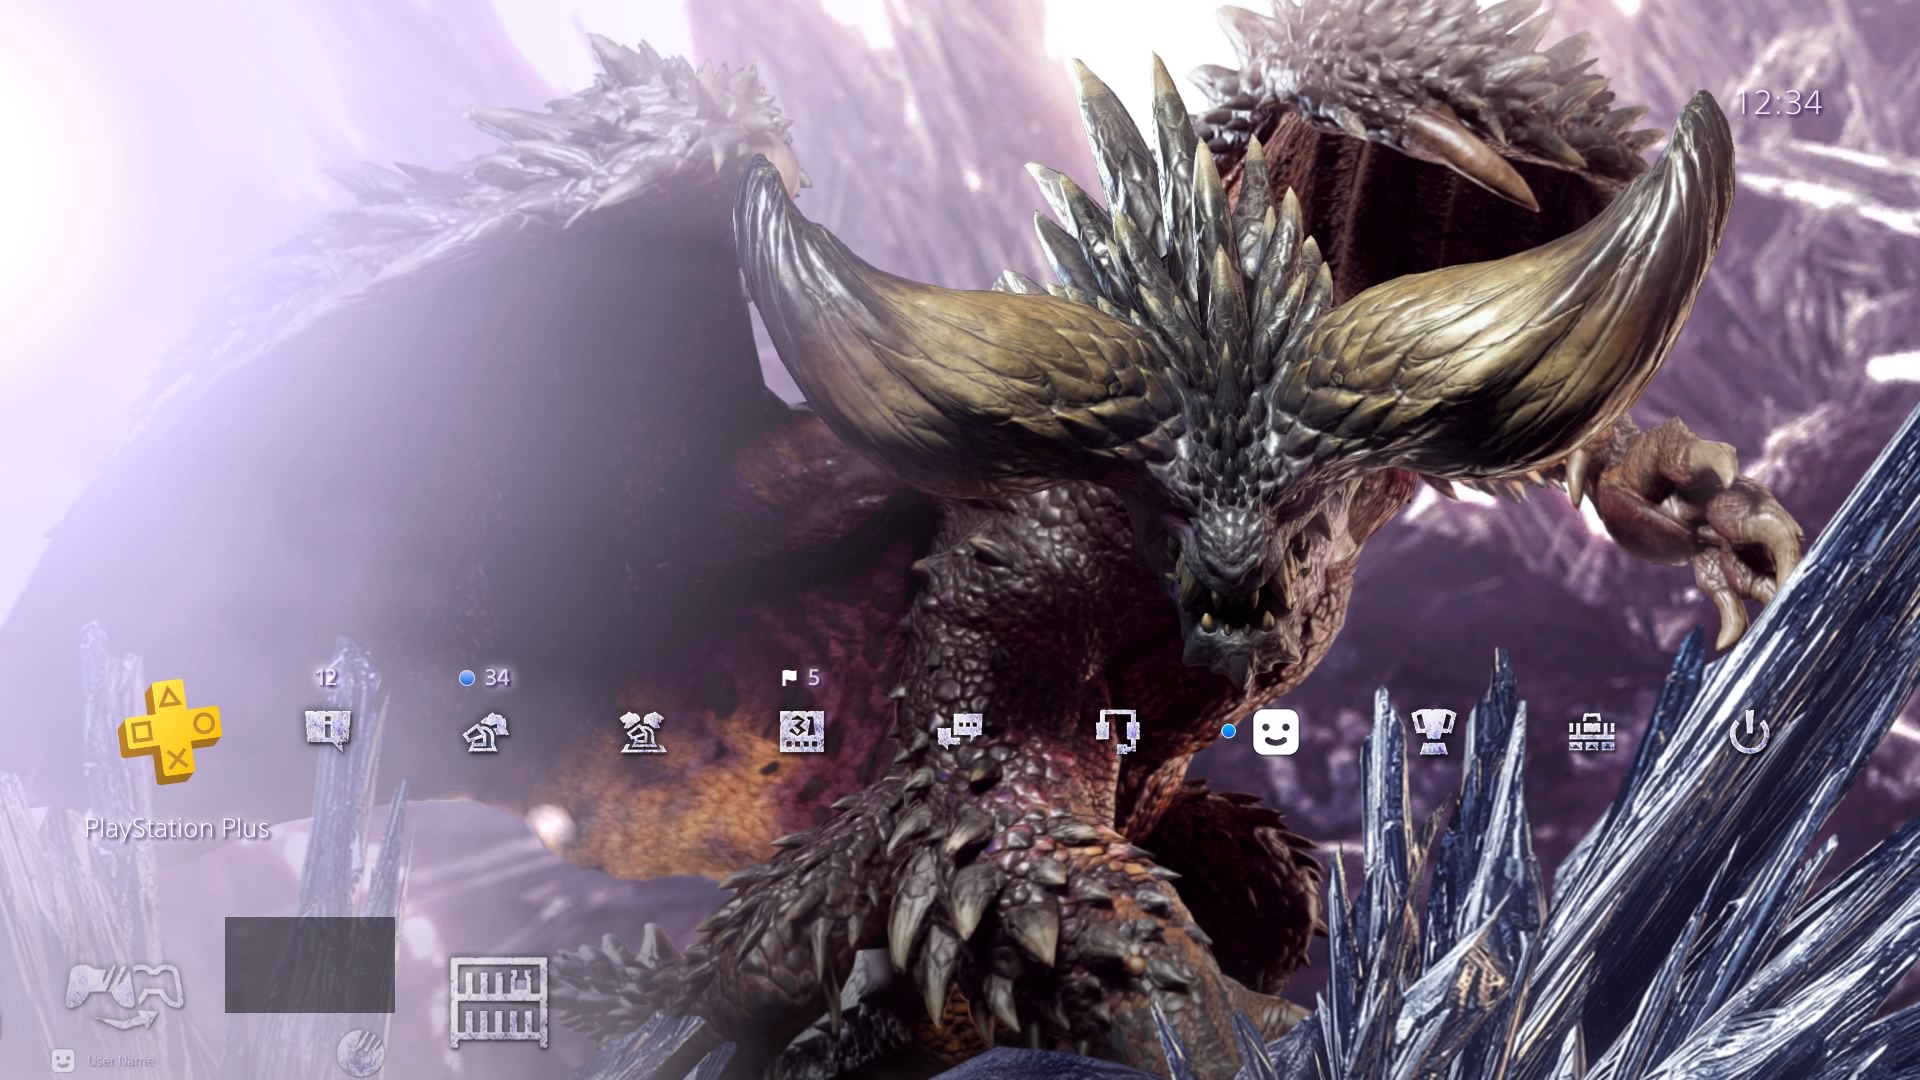The height and width of the screenshot is (1080, 1920).
Task: Select the Power icon
Action: coord(1749,734)
